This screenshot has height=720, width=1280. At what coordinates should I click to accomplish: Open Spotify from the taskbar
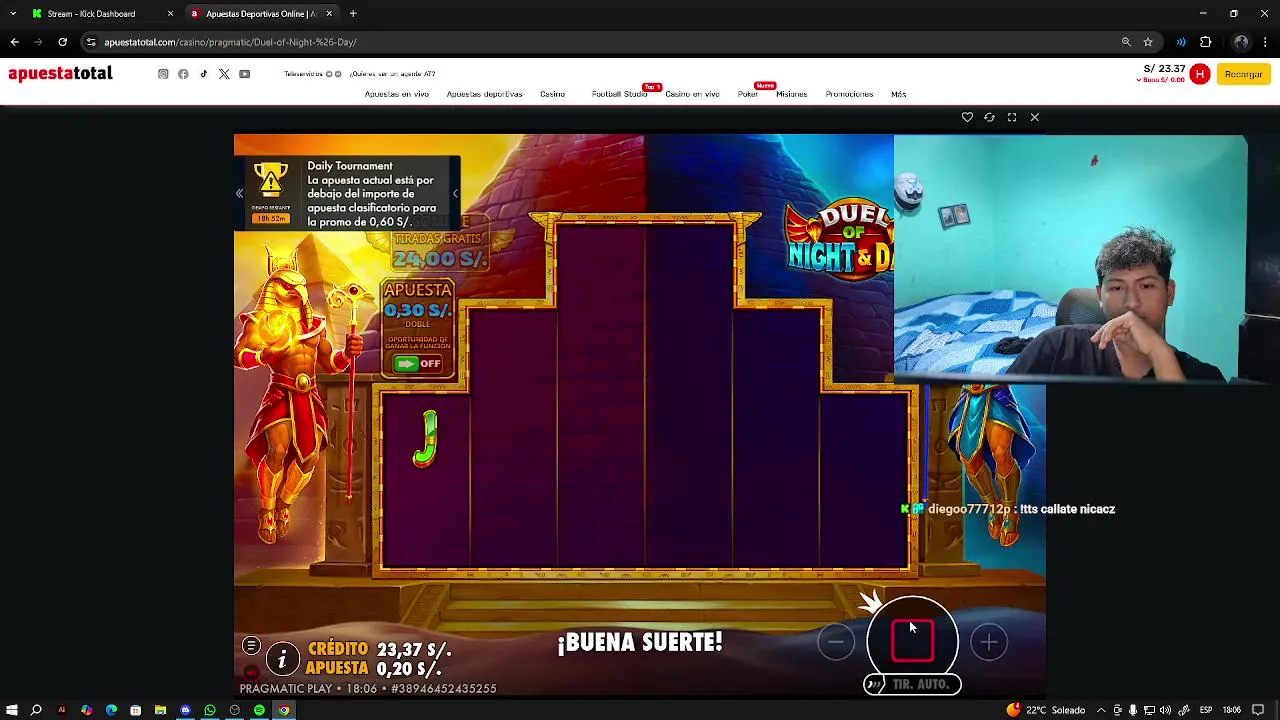coord(259,710)
